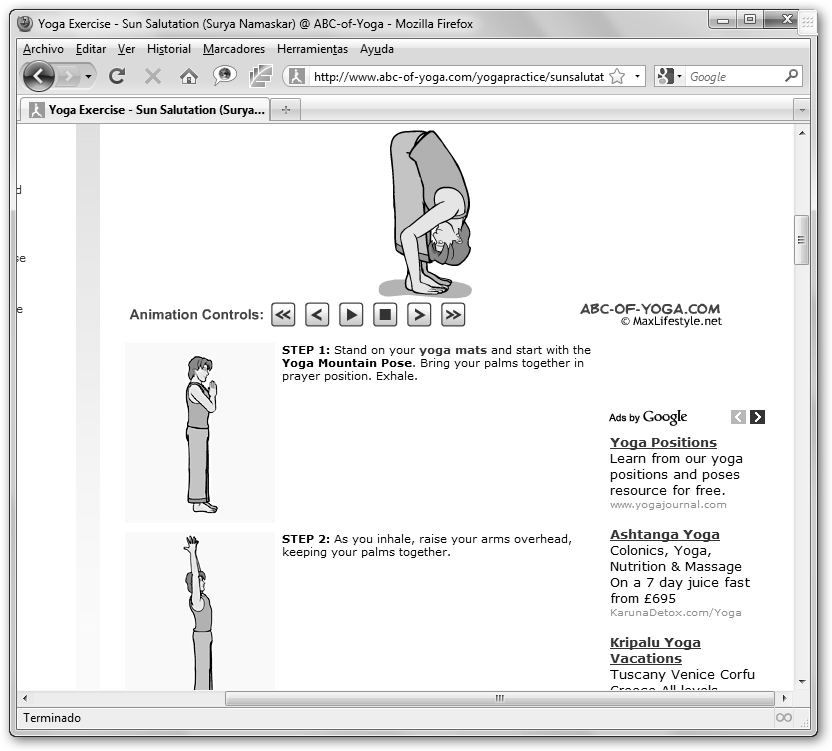The image size is (832, 751).
Task: Skip animation to the last step
Action: 453,315
